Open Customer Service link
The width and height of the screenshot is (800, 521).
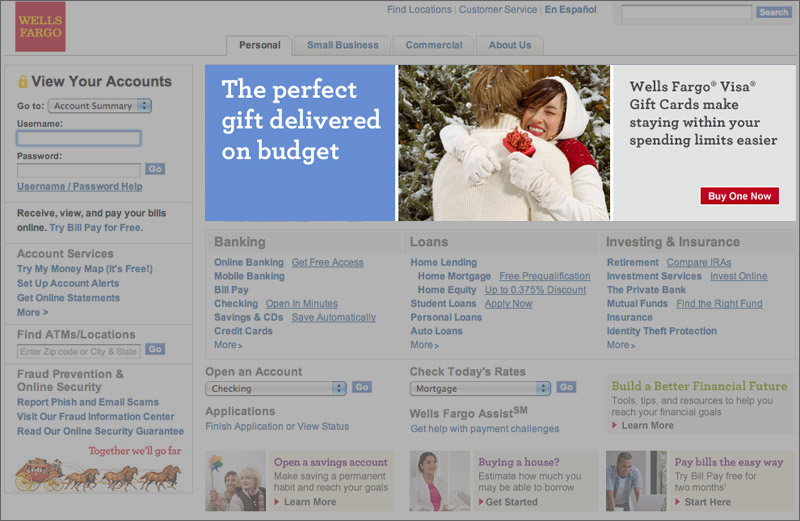(498, 10)
